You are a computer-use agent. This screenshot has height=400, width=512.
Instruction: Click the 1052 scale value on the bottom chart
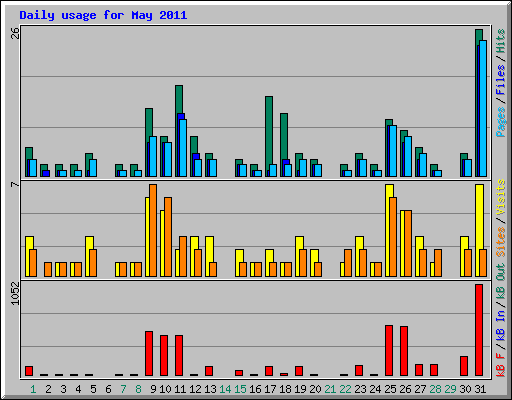pyautogui.click(x=15, y=293)
